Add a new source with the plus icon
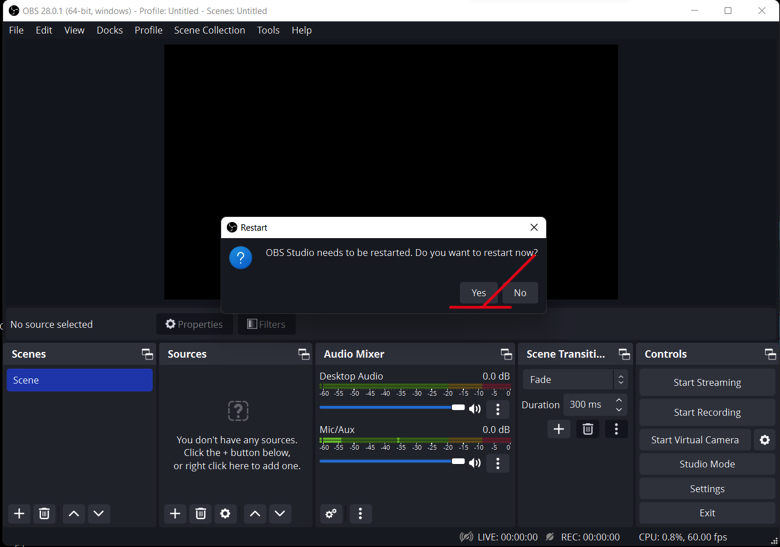This screenshot has width=780, height=547. (175, 513)
